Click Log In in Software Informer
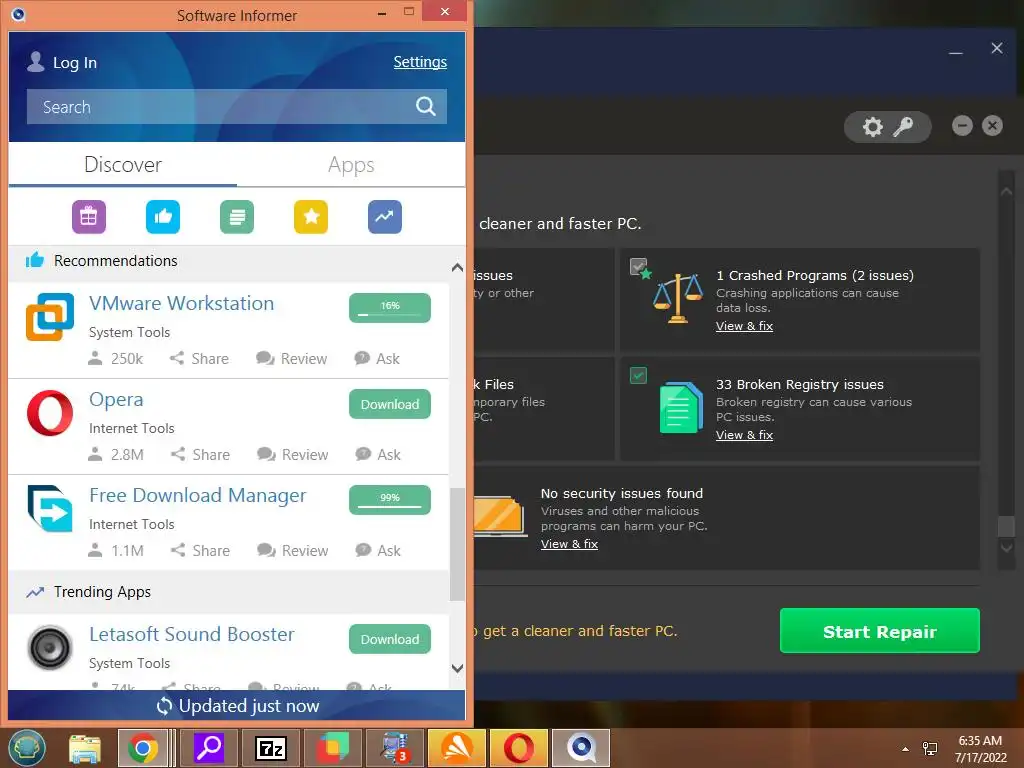 tap(75, 63)
